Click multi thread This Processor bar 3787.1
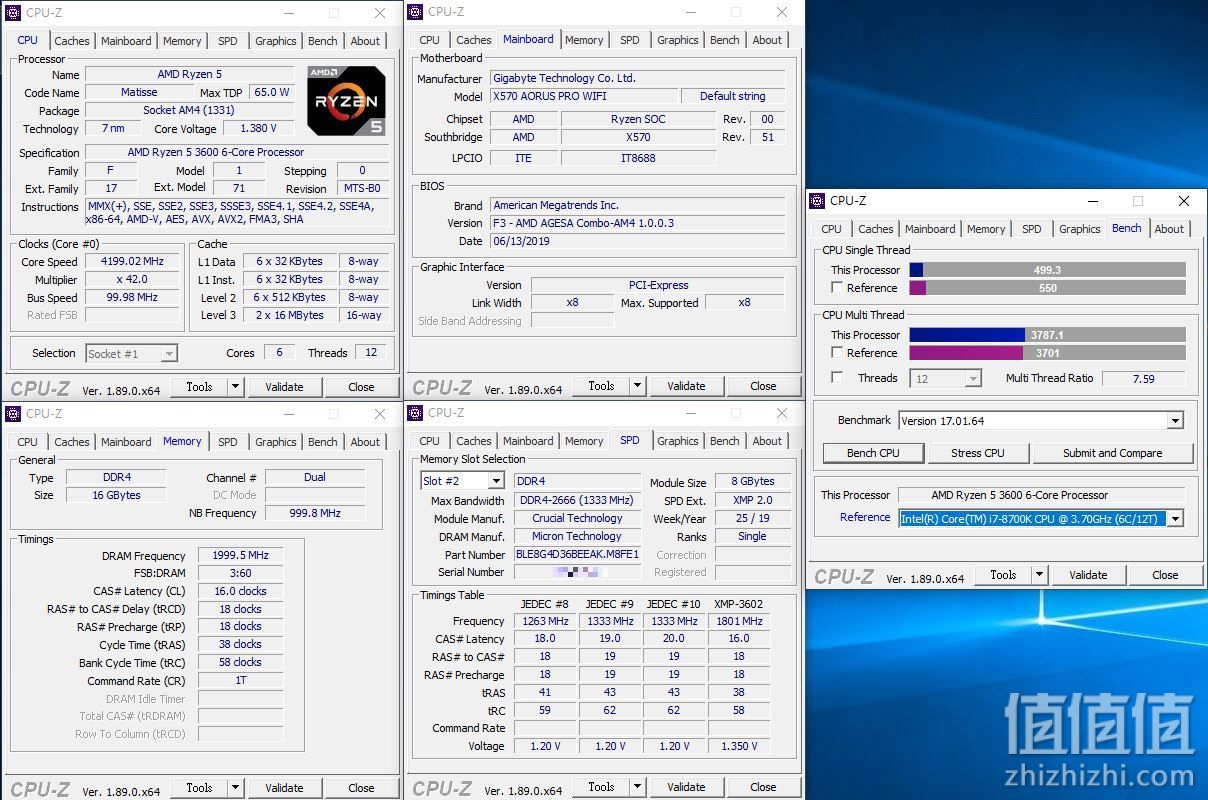1208x800 pixels. click(x=1047, y=335)
